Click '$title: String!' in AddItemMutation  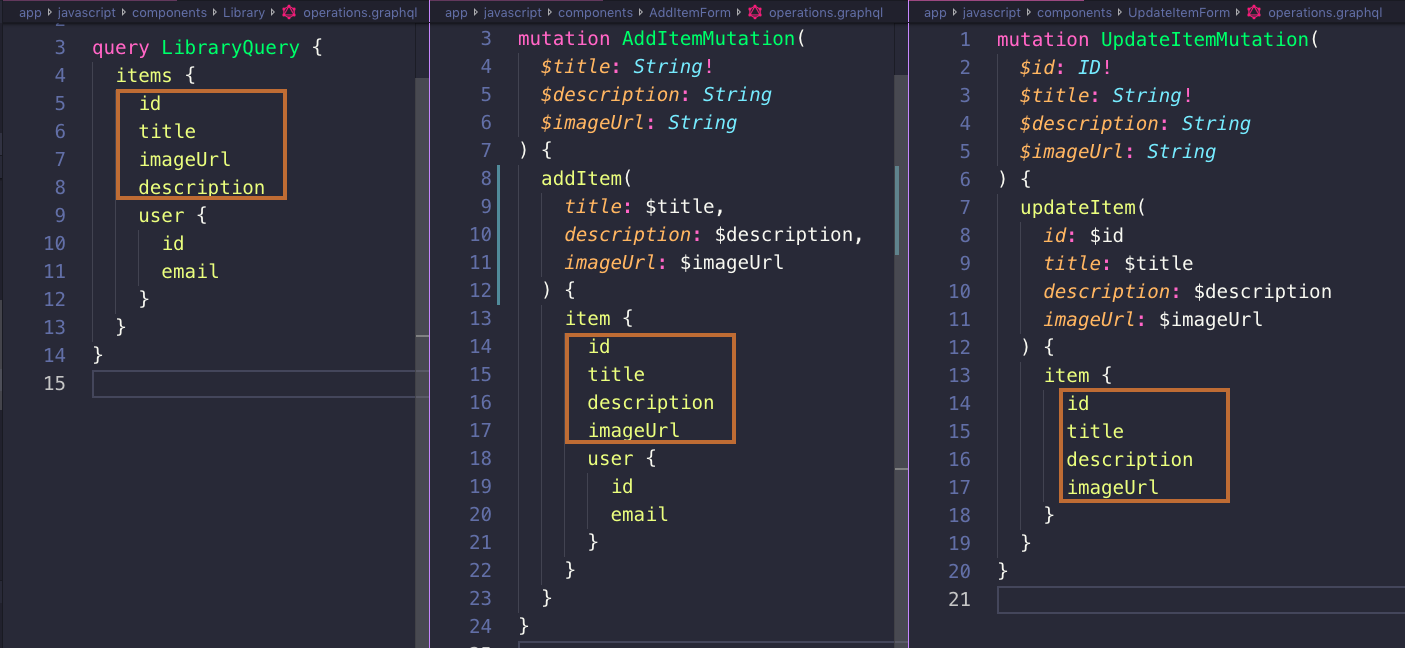pyautogui.click(x=627, y=66)
